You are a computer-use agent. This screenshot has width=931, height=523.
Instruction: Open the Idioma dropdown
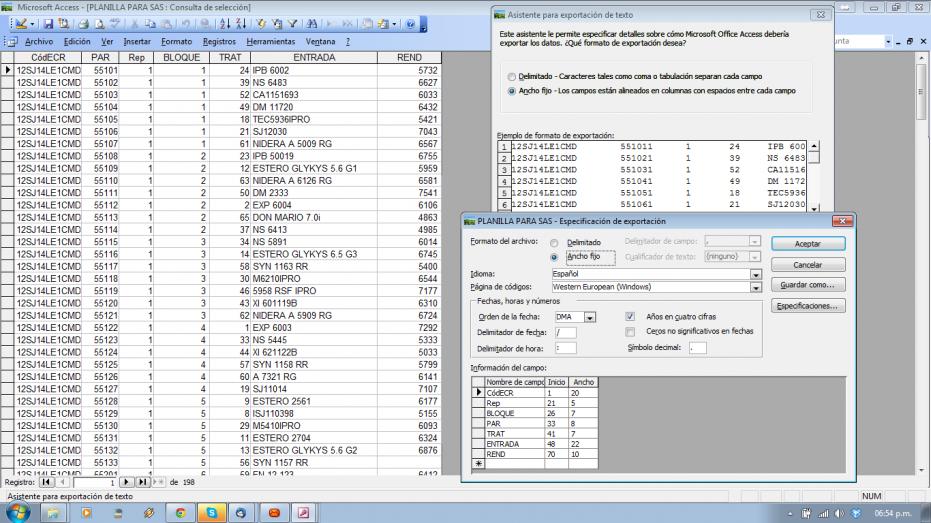755,274
